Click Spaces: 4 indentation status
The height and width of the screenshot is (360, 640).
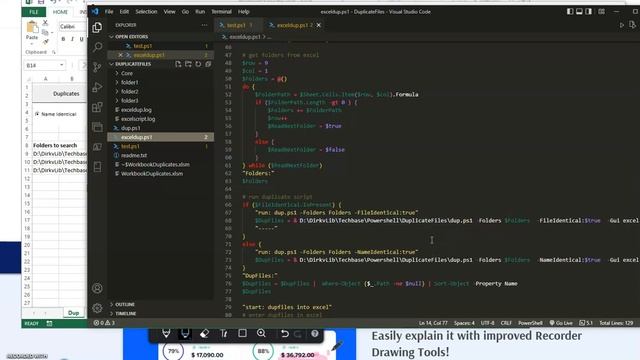pos(464,323)
